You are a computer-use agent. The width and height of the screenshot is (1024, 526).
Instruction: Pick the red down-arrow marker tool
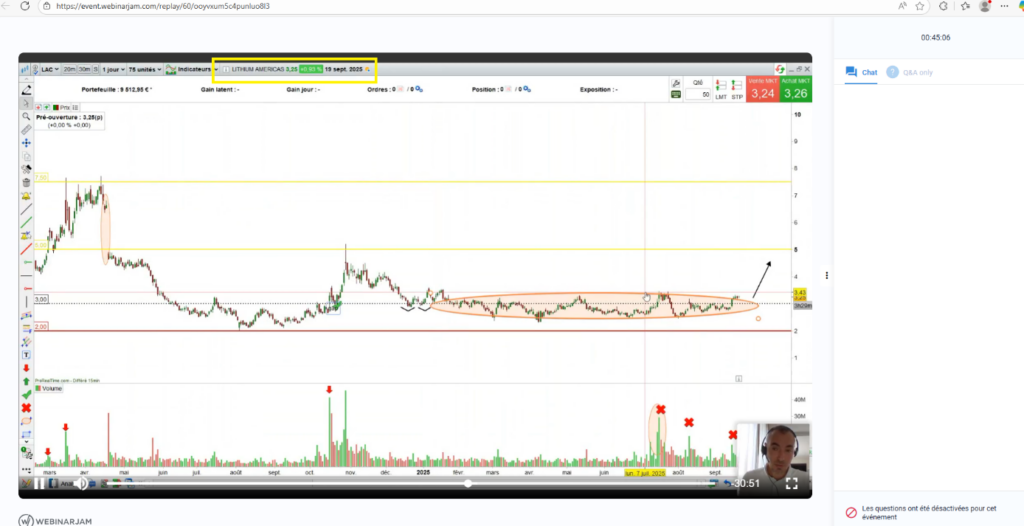(26, 369)
